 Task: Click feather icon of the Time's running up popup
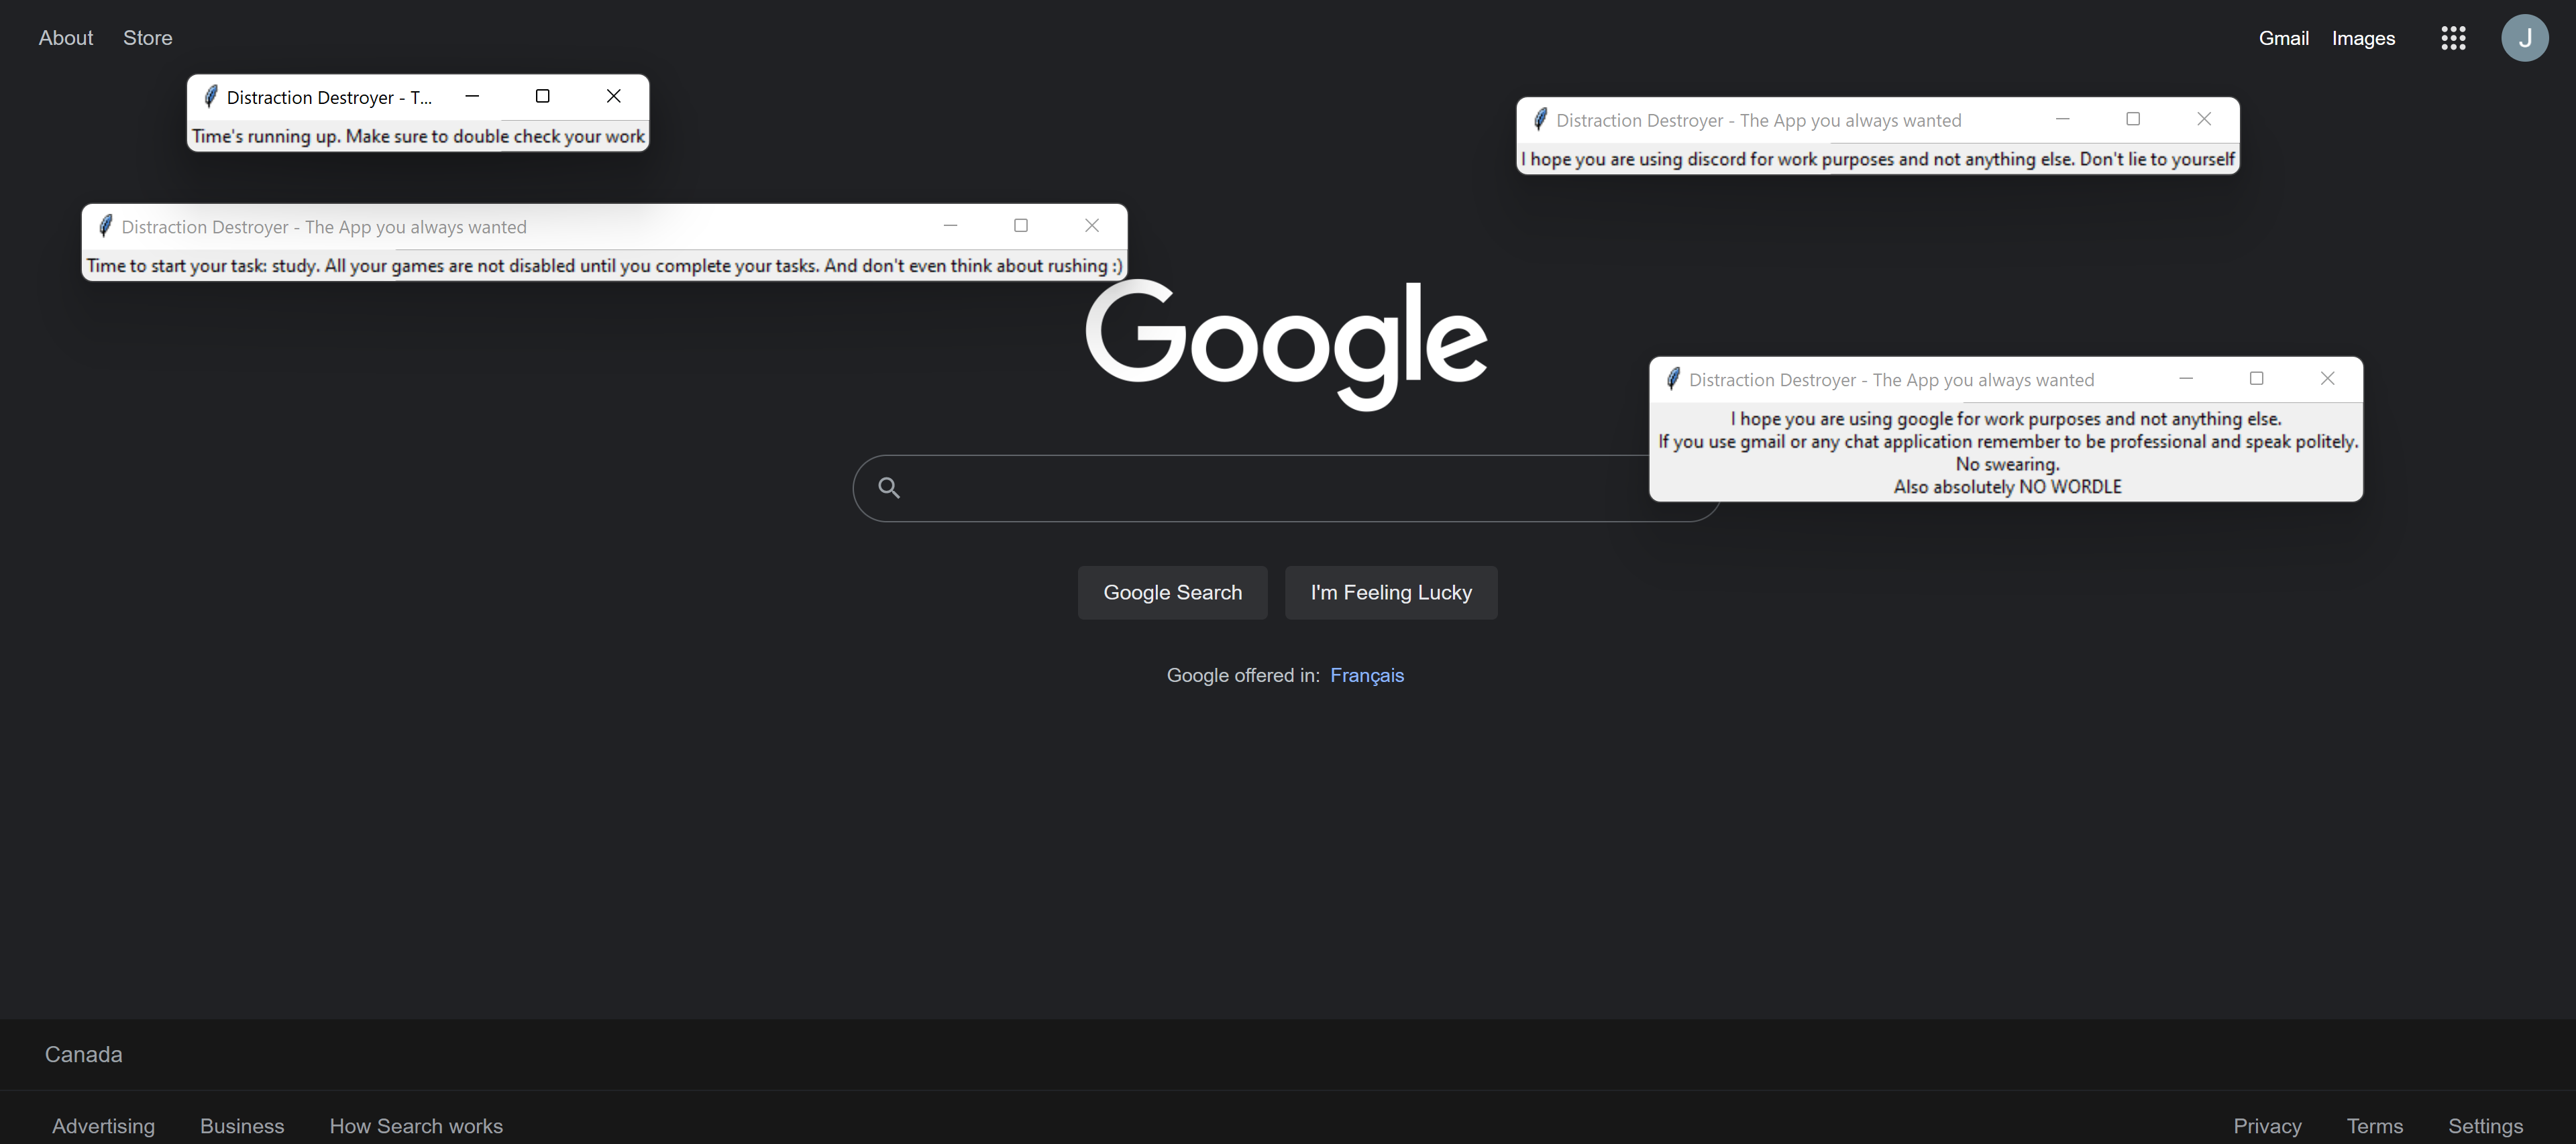coord(210,97)
